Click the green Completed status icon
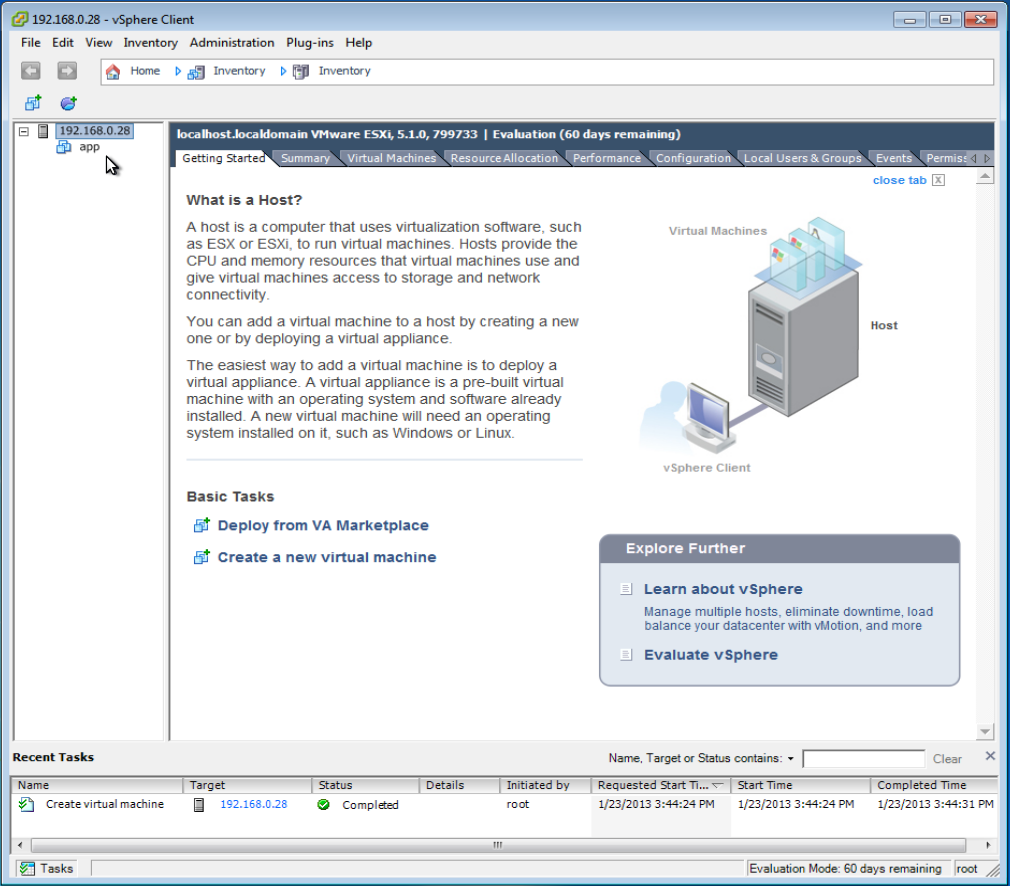Viewport: 1010px width, 886px height. pyautogui.click(x=323, y=804)
